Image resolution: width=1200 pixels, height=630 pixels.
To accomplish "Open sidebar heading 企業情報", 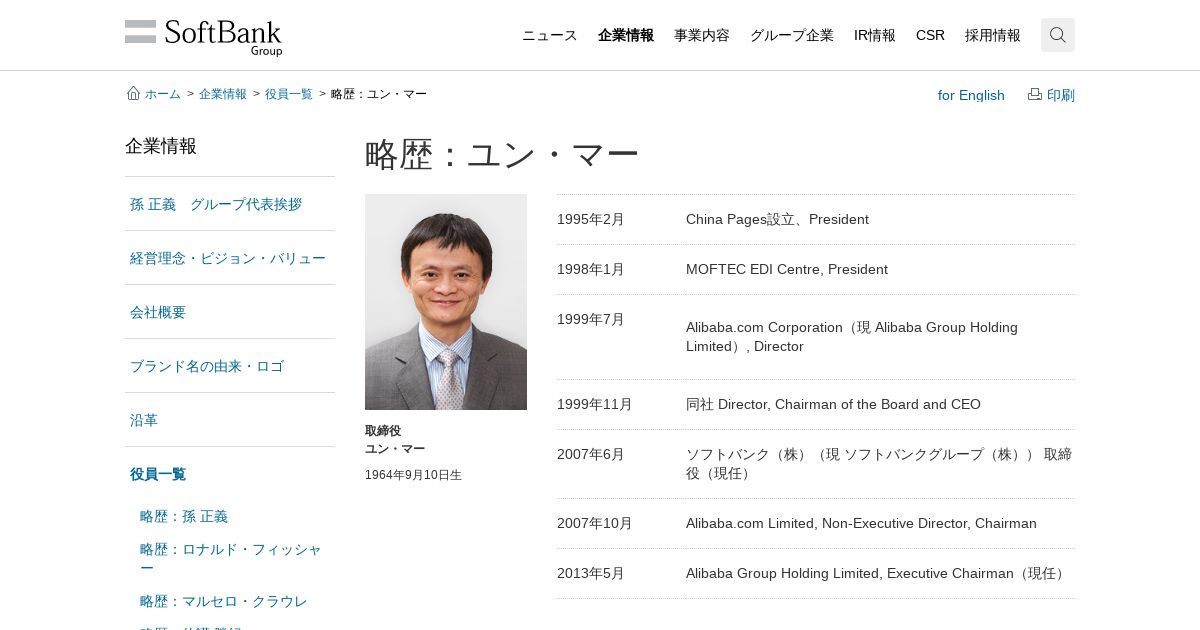I will click(x=161, y=146).
